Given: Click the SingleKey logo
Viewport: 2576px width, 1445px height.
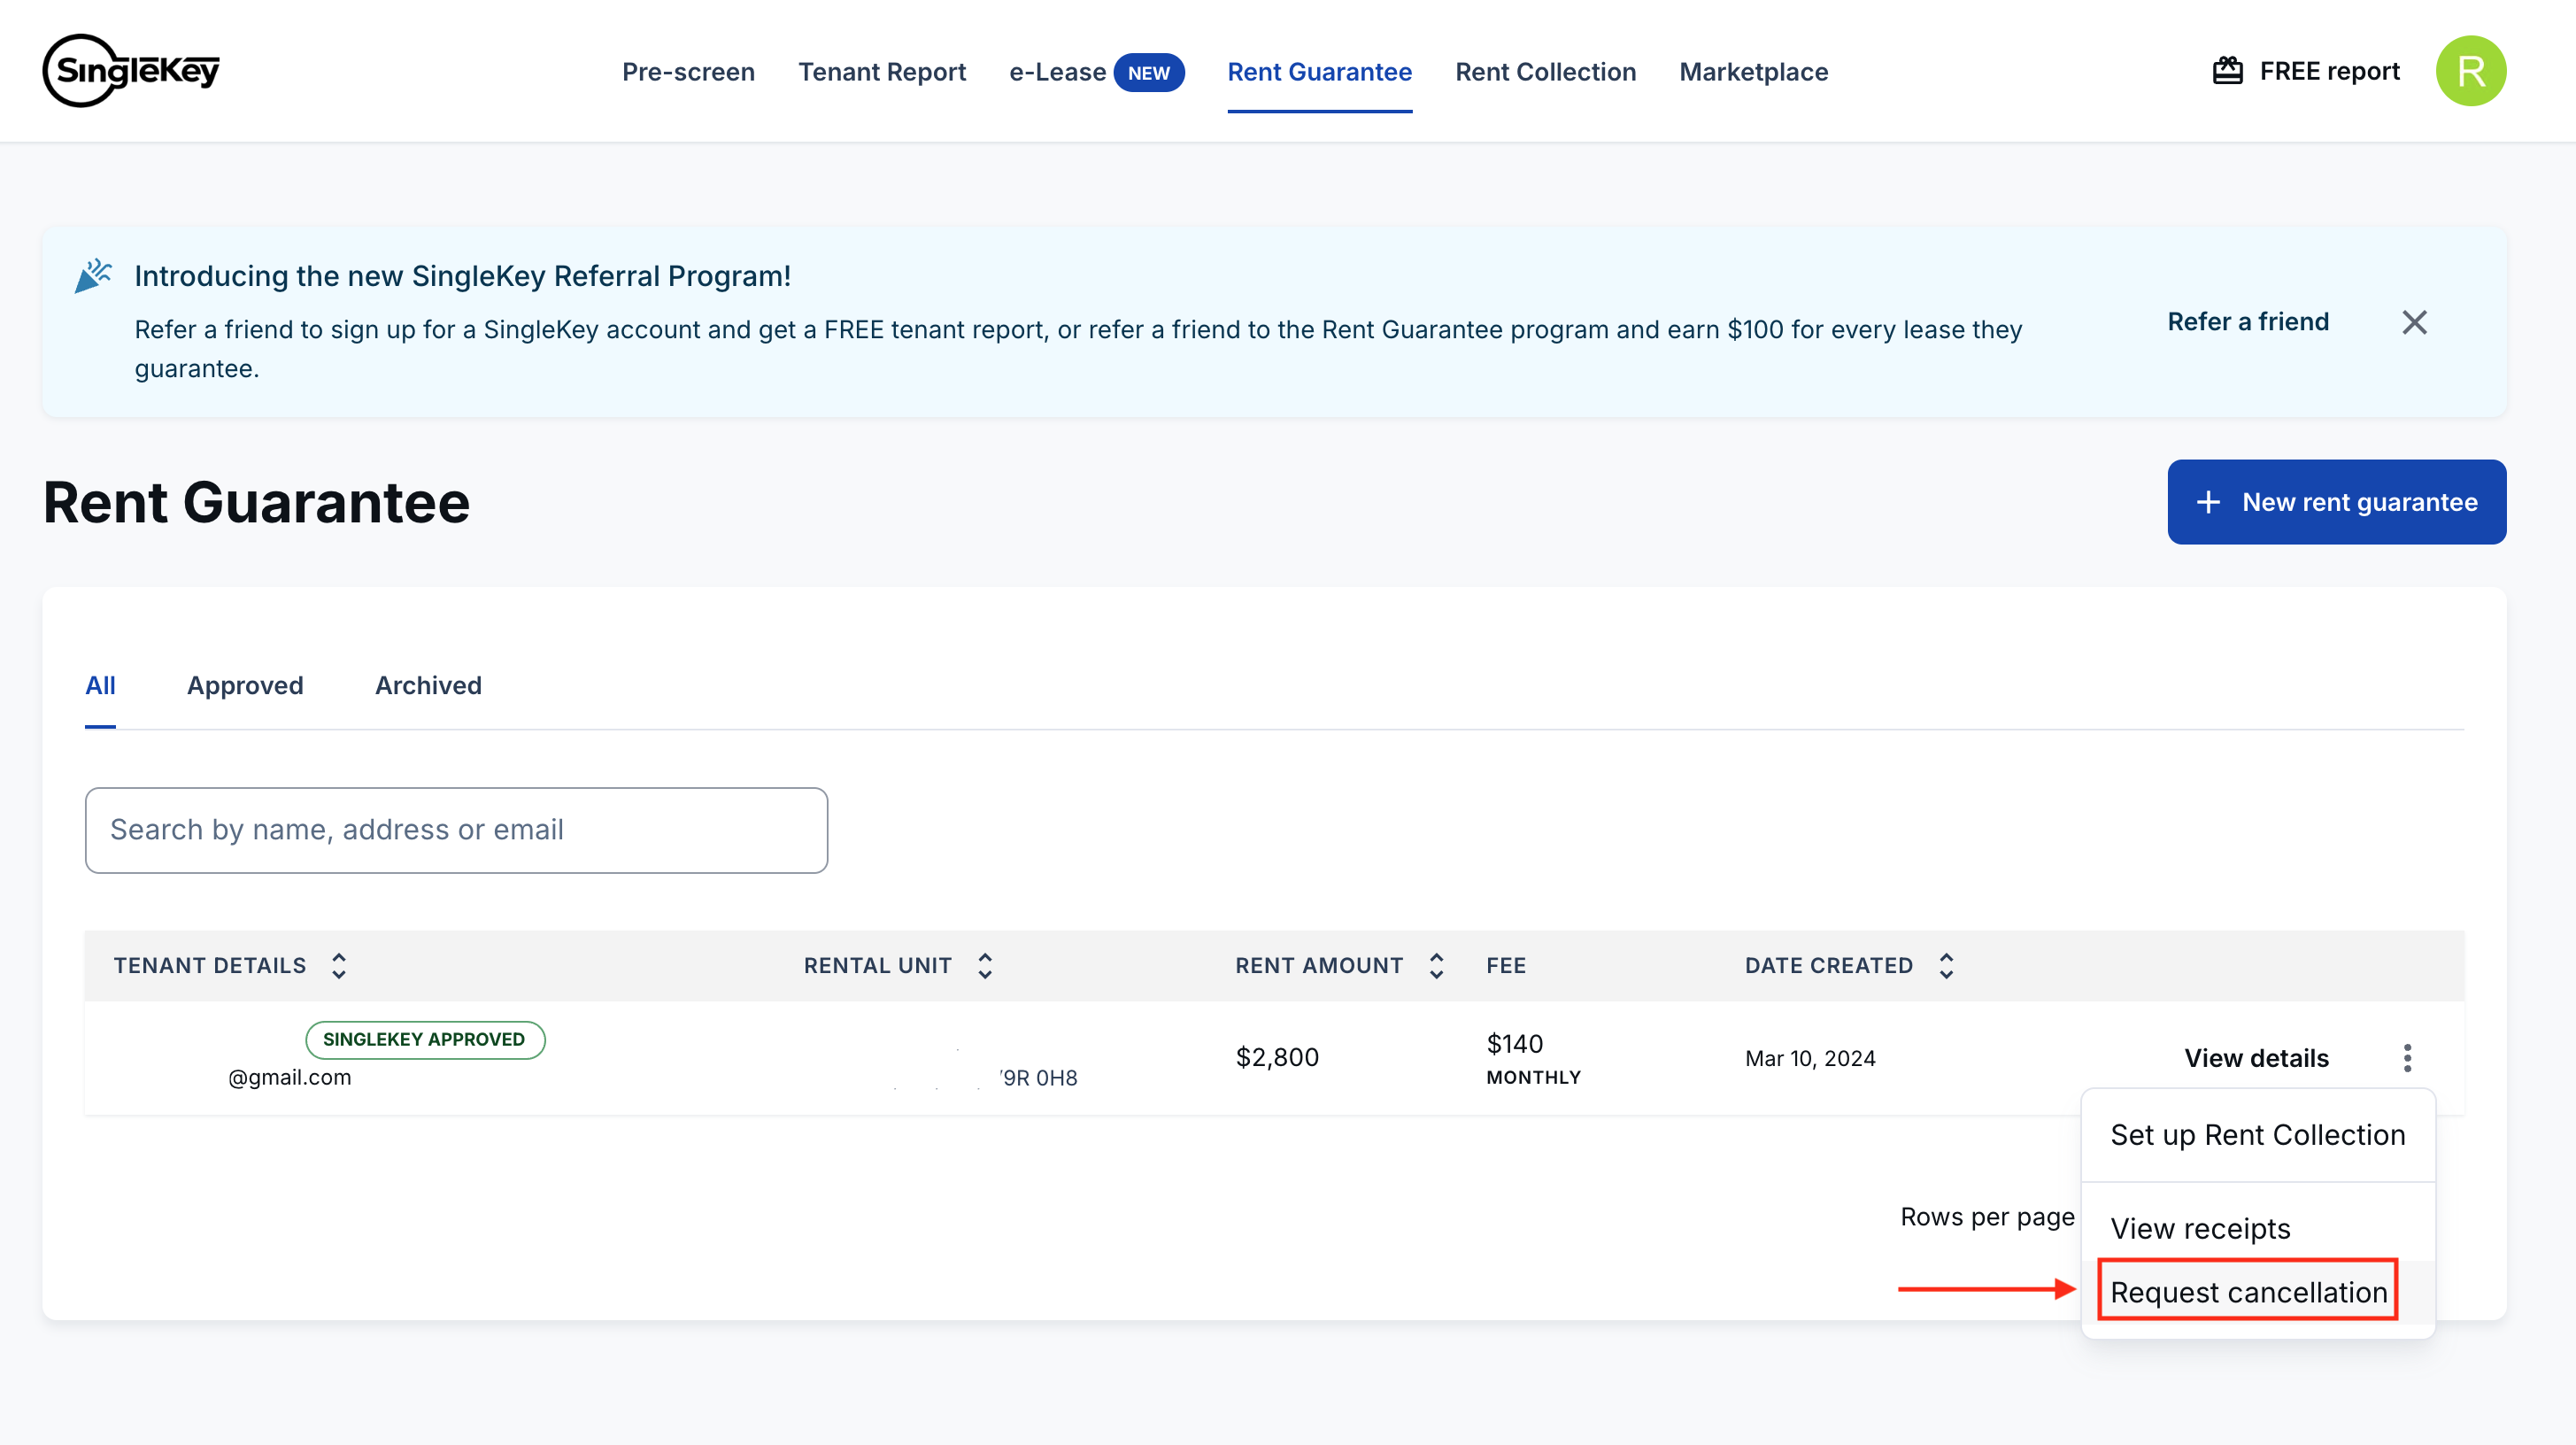Looking at the screenshot, I should pos(131,71).
